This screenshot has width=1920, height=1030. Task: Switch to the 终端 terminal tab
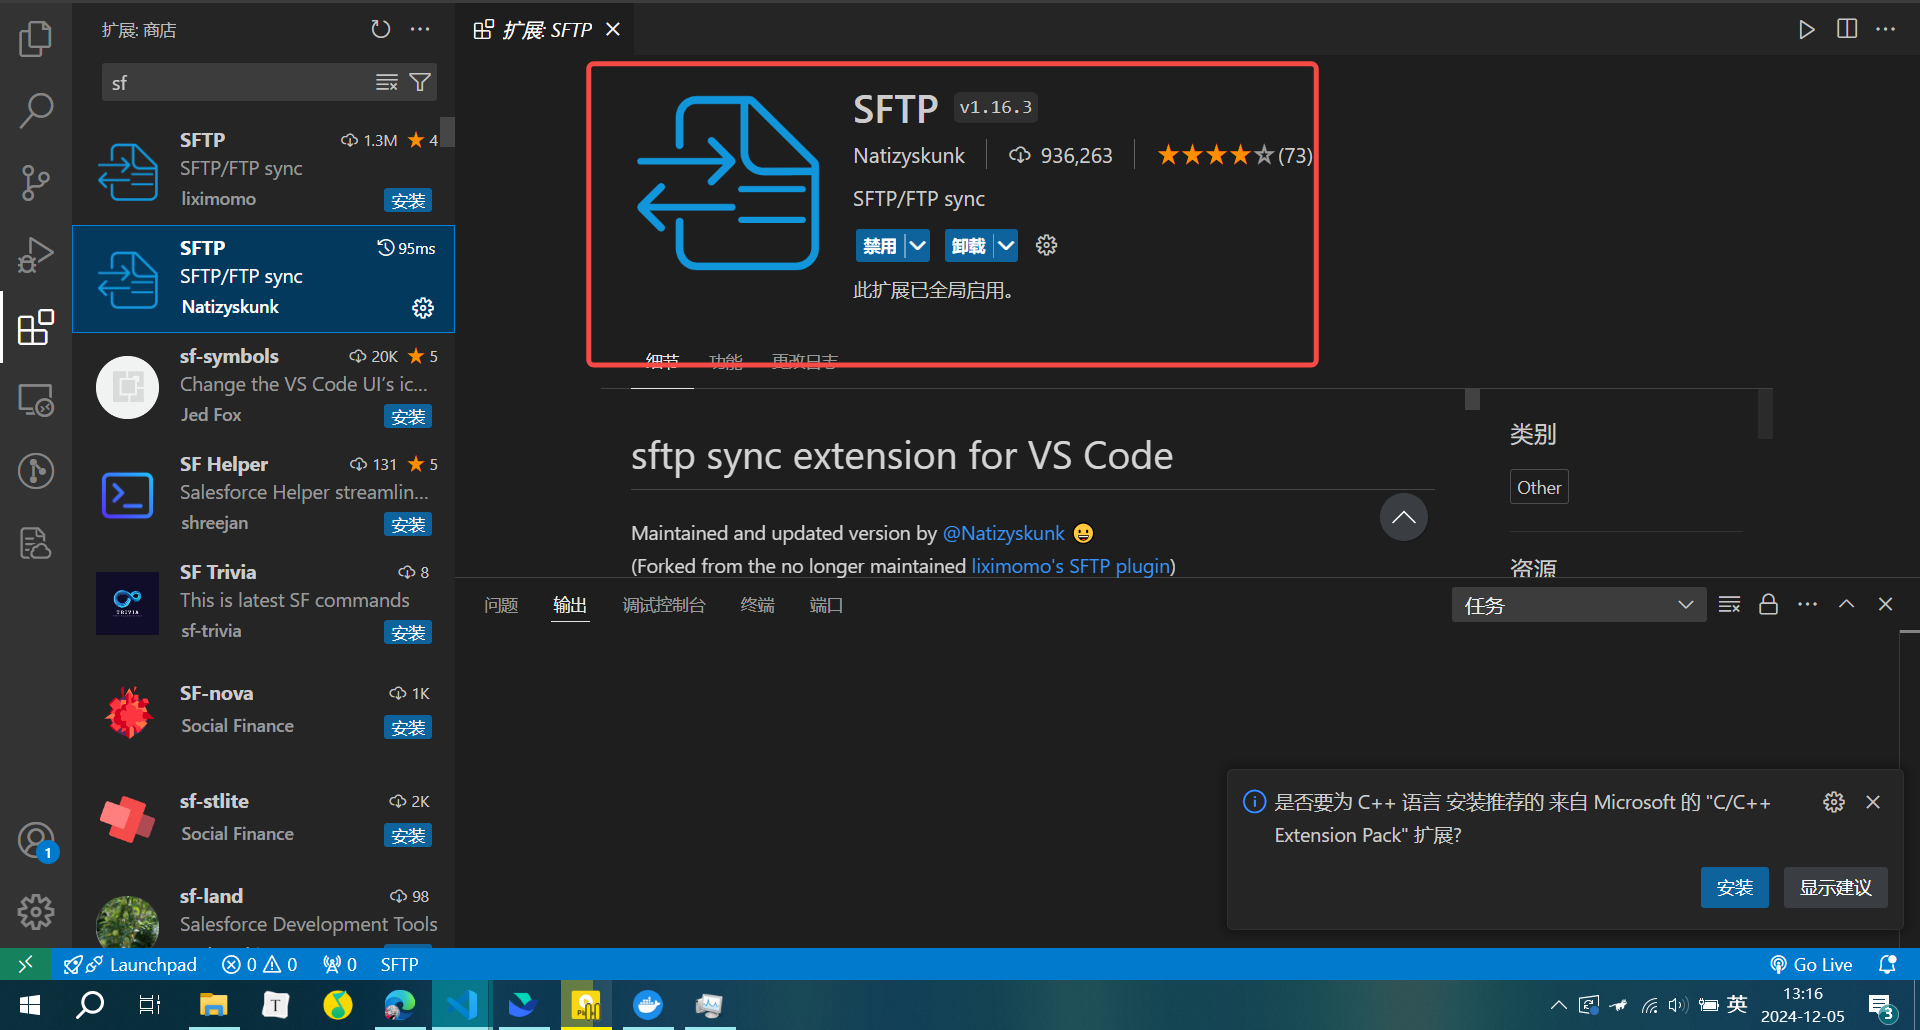pyautogui.click(x=757, y=605)
